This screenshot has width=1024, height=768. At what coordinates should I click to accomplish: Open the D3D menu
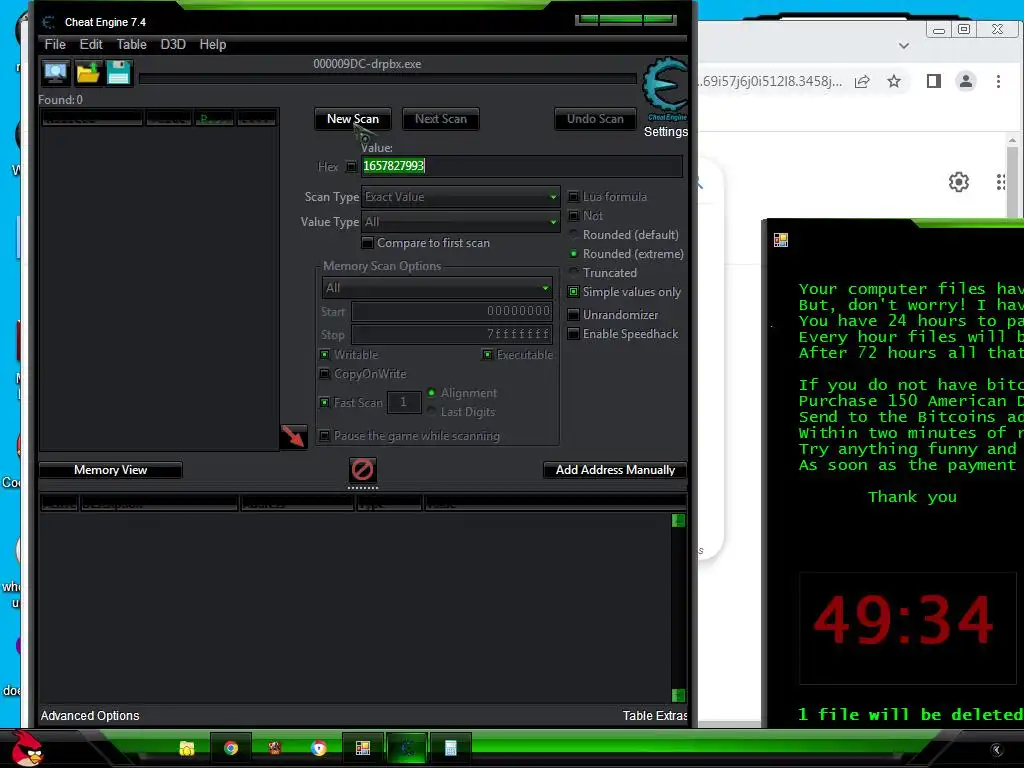coord(173,44)
